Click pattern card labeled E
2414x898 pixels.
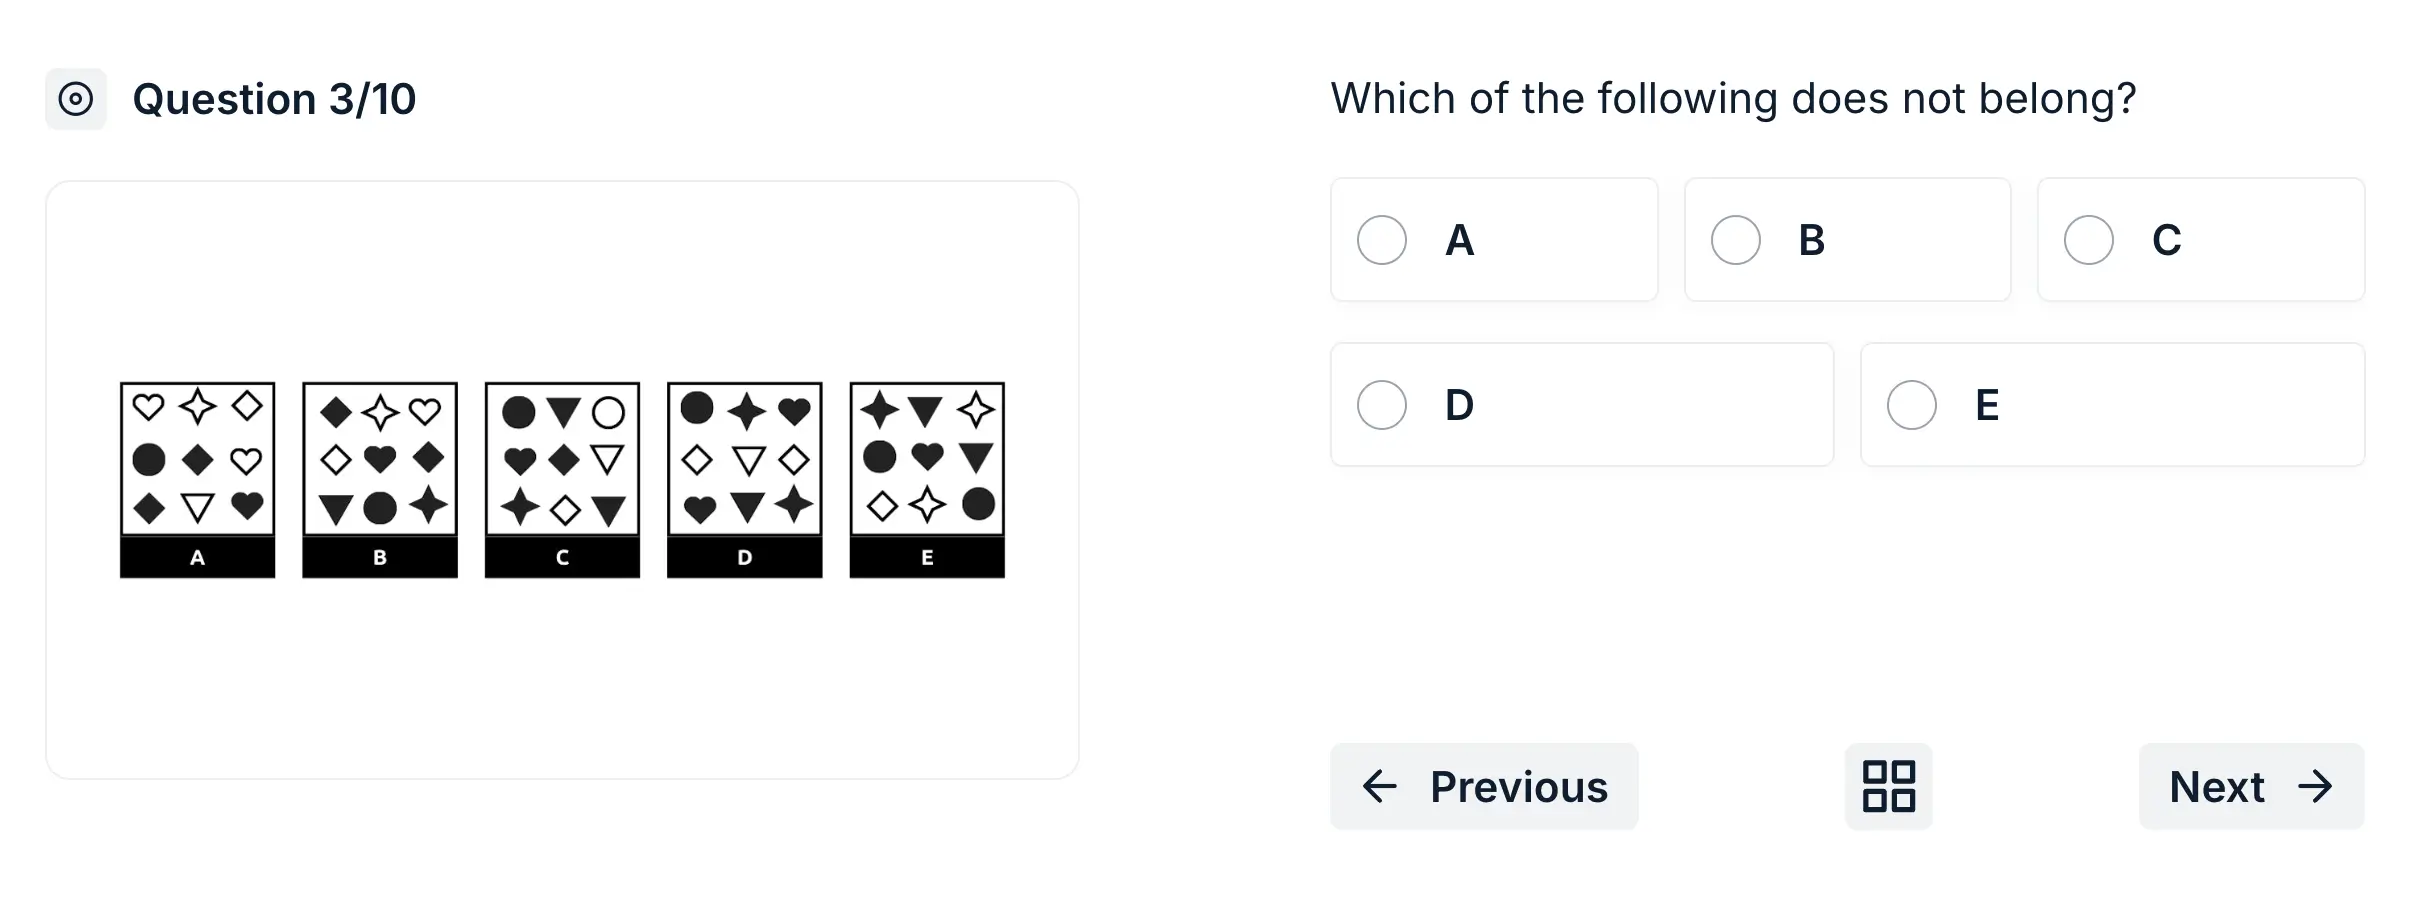(927, 460)
